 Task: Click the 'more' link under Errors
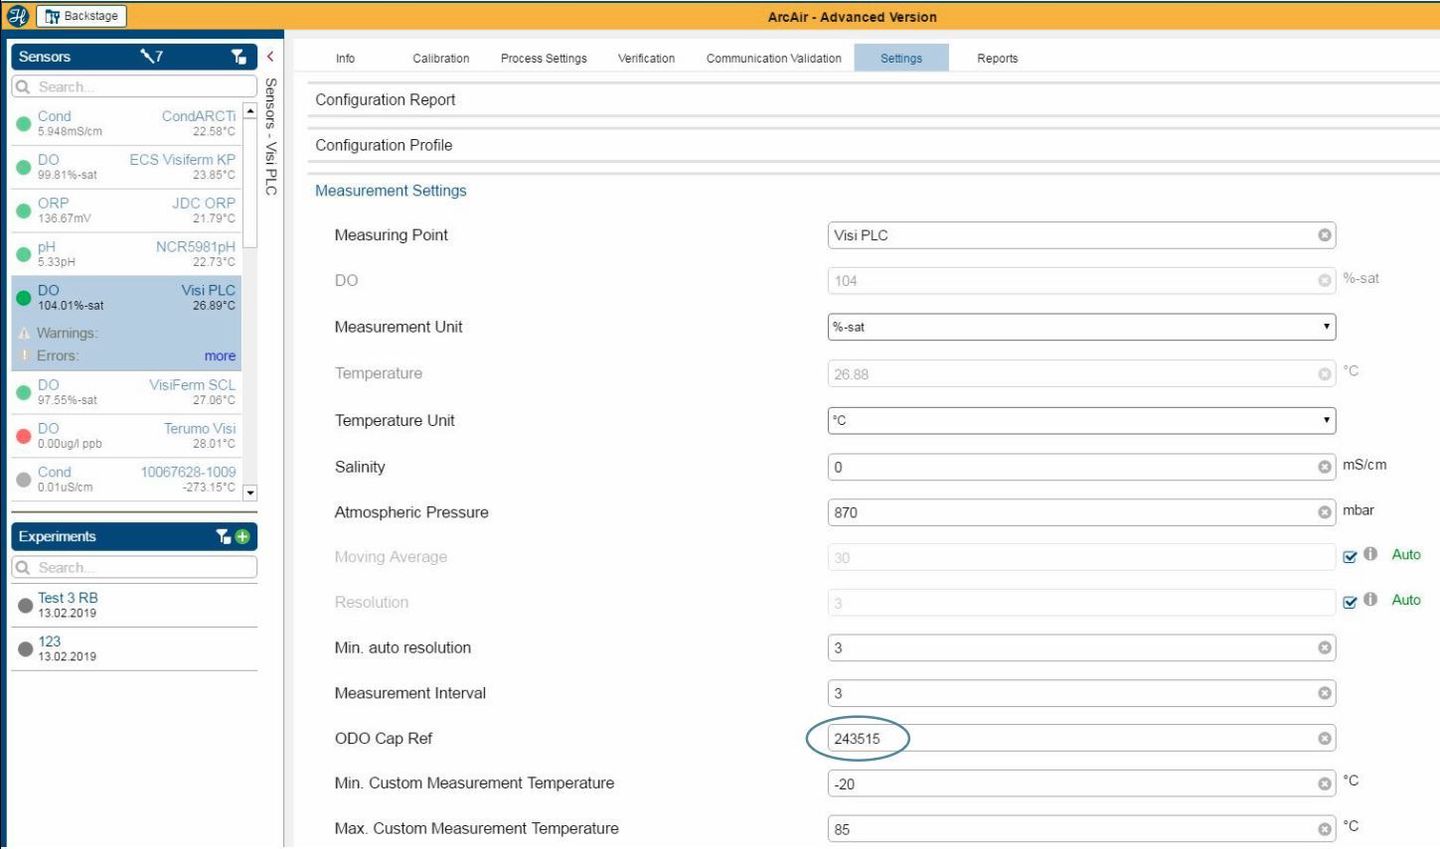[x=220, y=356]
